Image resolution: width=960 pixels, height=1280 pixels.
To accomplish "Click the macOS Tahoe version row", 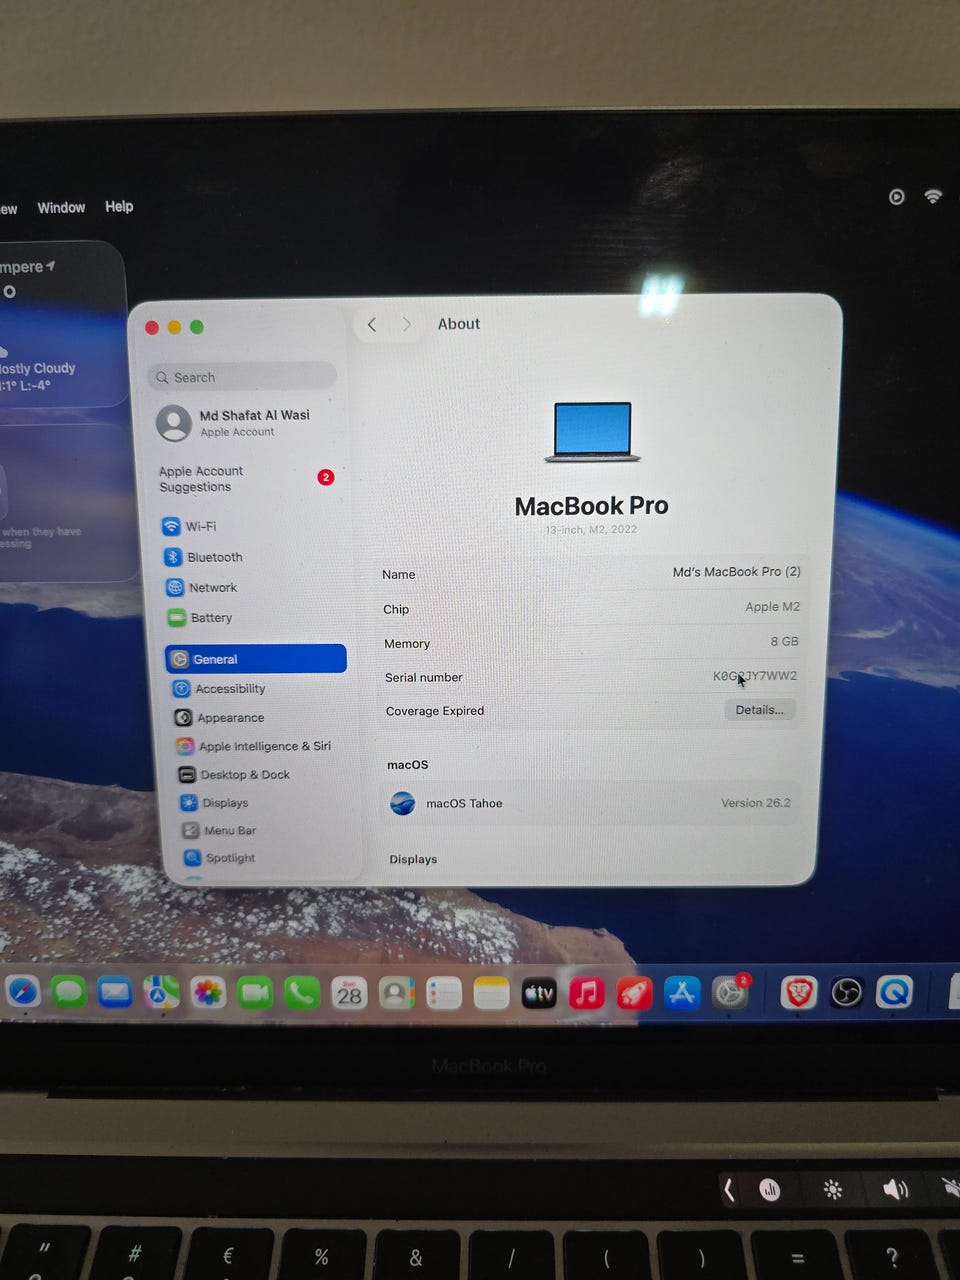I will tap(594, 803).
